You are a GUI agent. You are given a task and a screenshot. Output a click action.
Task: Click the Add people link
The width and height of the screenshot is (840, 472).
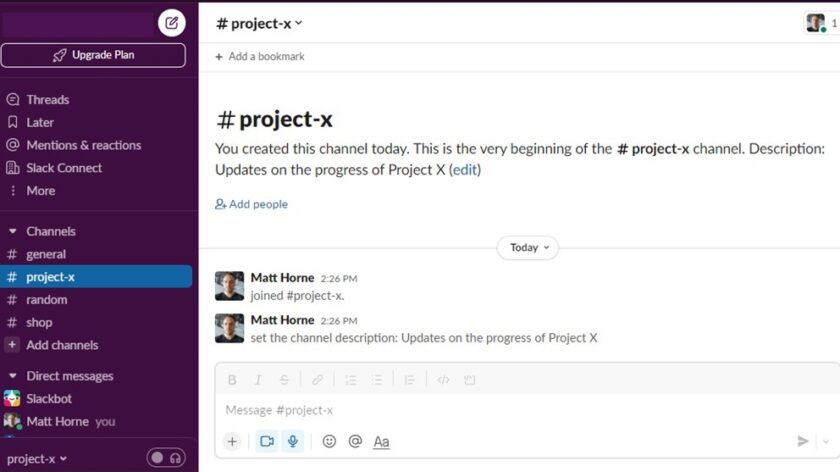tap(251, 204)
